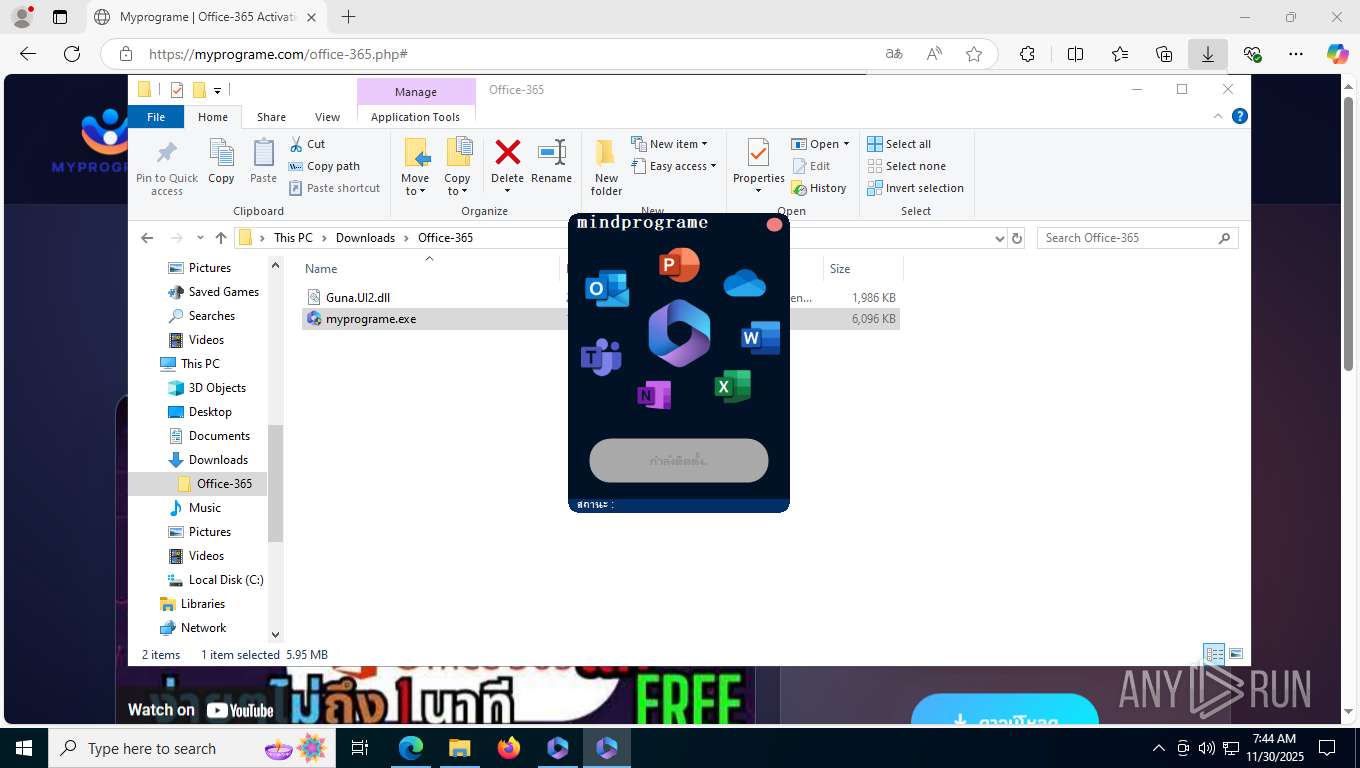Expand the address bar history dropdown
1360x768 pixels.
998,238
